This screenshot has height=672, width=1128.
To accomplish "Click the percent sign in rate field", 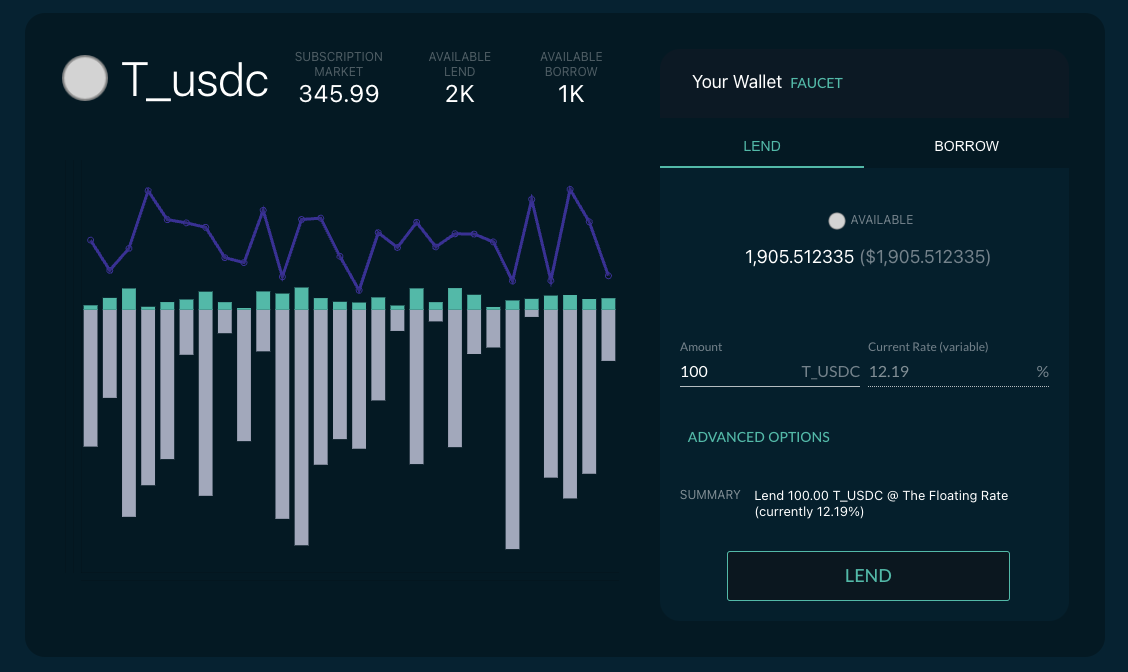I will coord(1042,372).
